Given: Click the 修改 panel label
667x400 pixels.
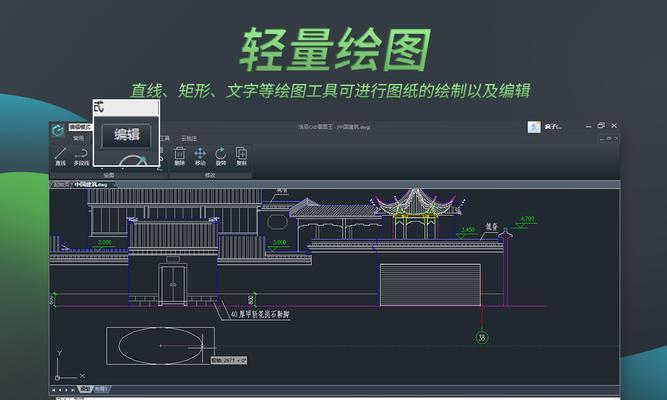Looking at the screenshot, I should pyautogui.click(x=210, y=175).
